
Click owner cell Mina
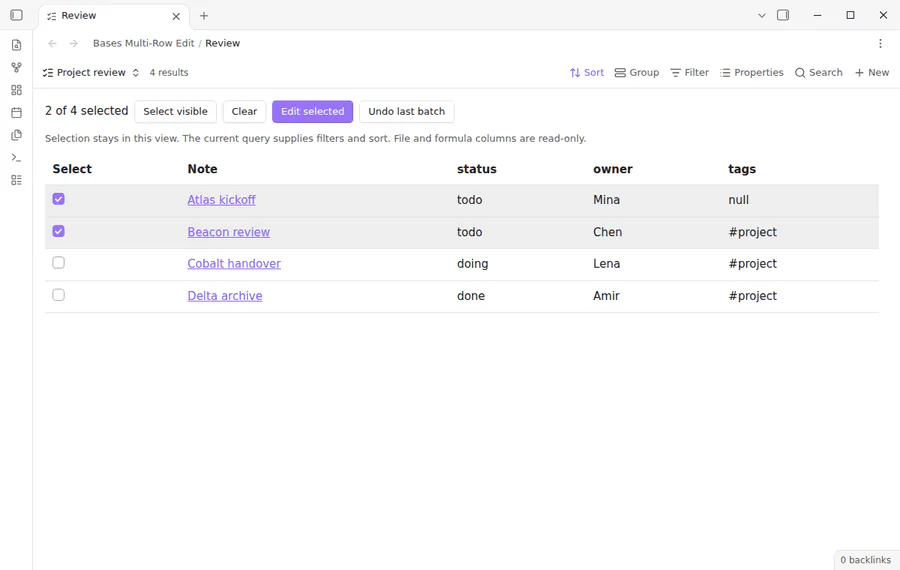pyautogui.click(x=606, y=200)
